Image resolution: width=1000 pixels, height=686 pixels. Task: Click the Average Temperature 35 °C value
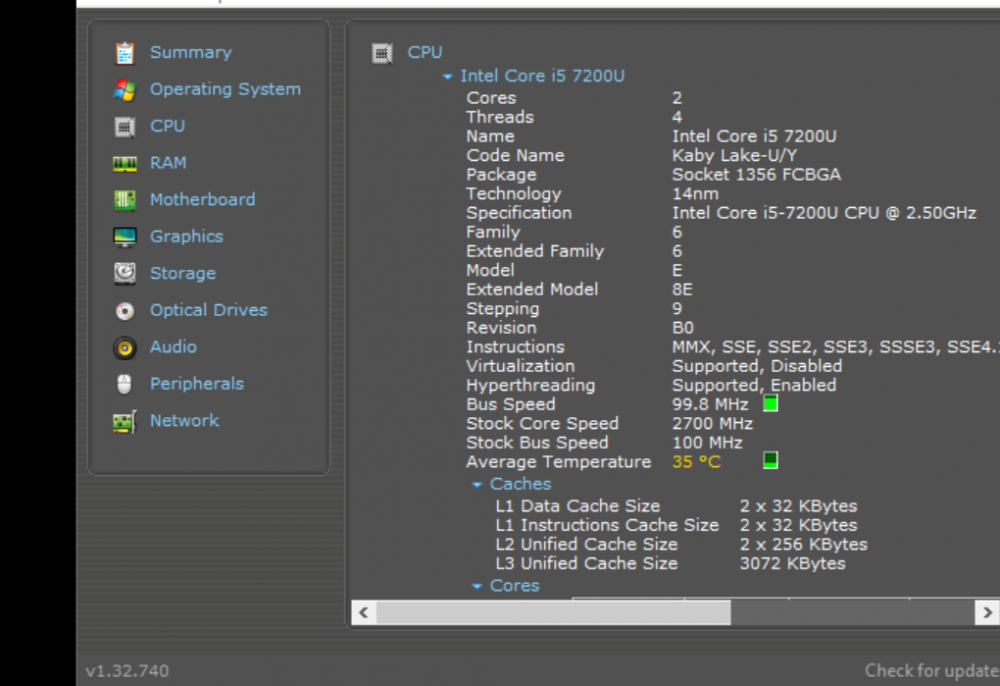pyautogui.click(x=696, y=462)
